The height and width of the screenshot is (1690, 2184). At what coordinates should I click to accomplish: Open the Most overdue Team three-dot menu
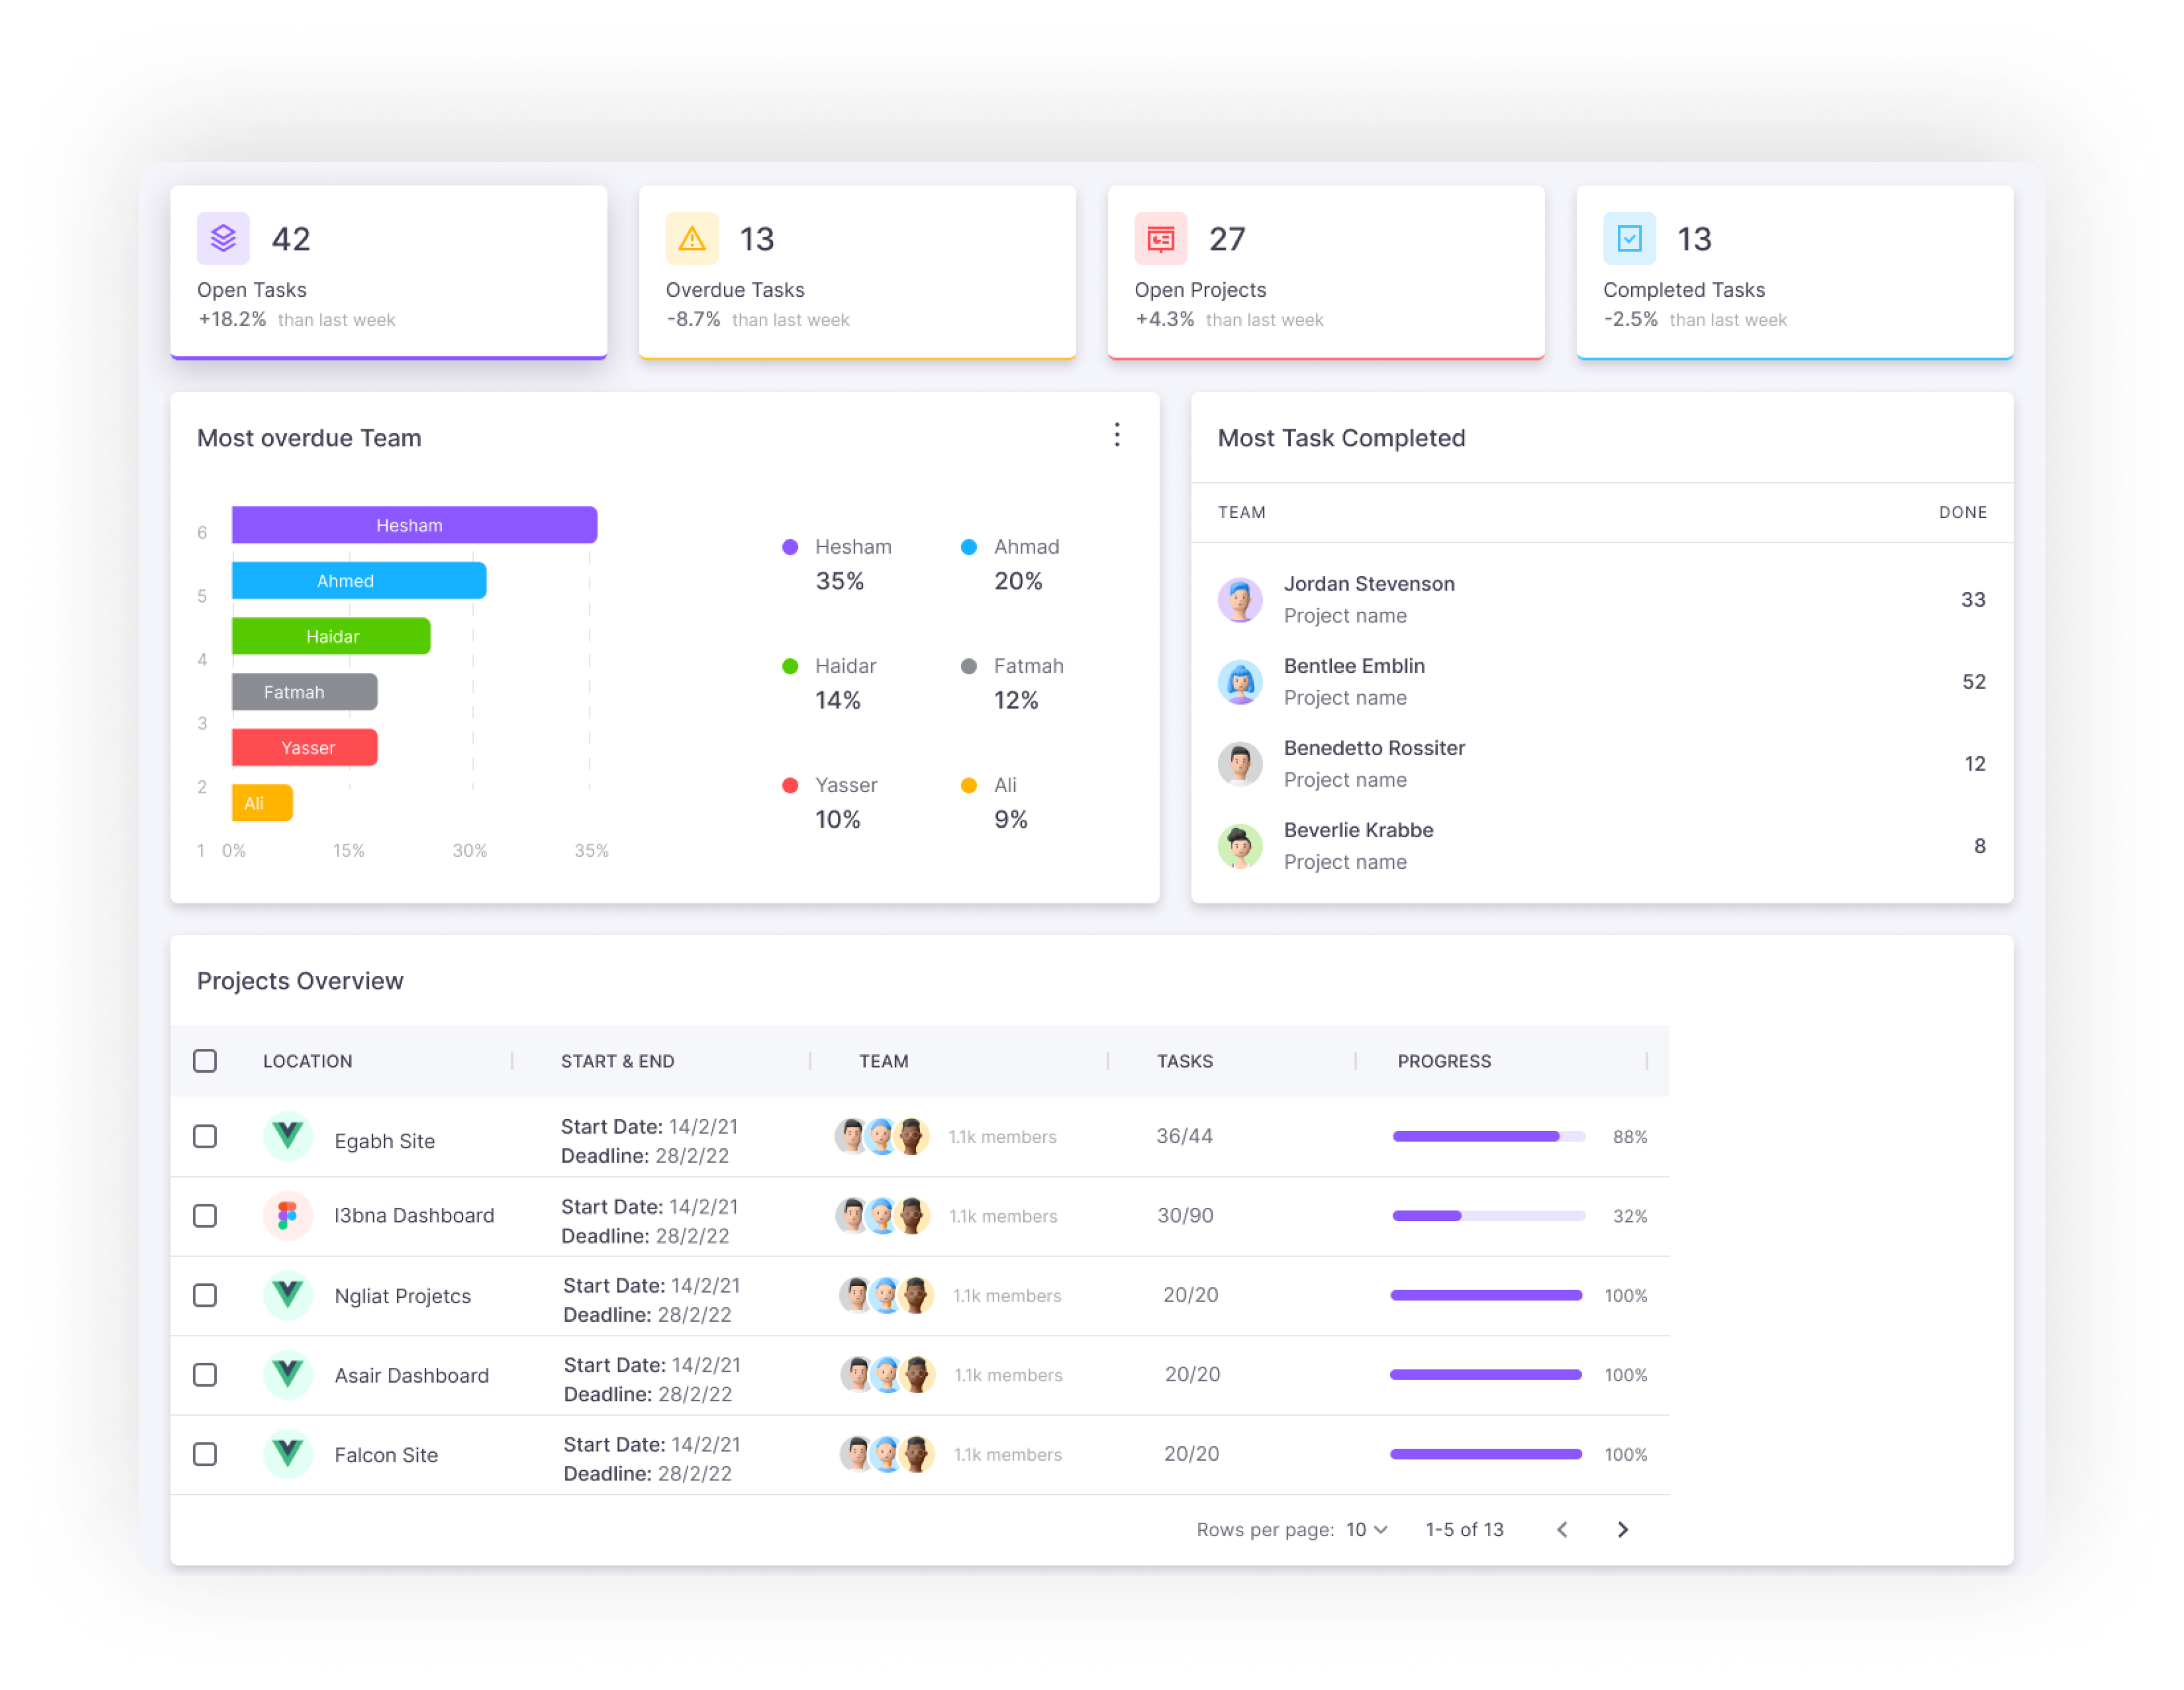pyautogui.click(x=1117, y=434)
